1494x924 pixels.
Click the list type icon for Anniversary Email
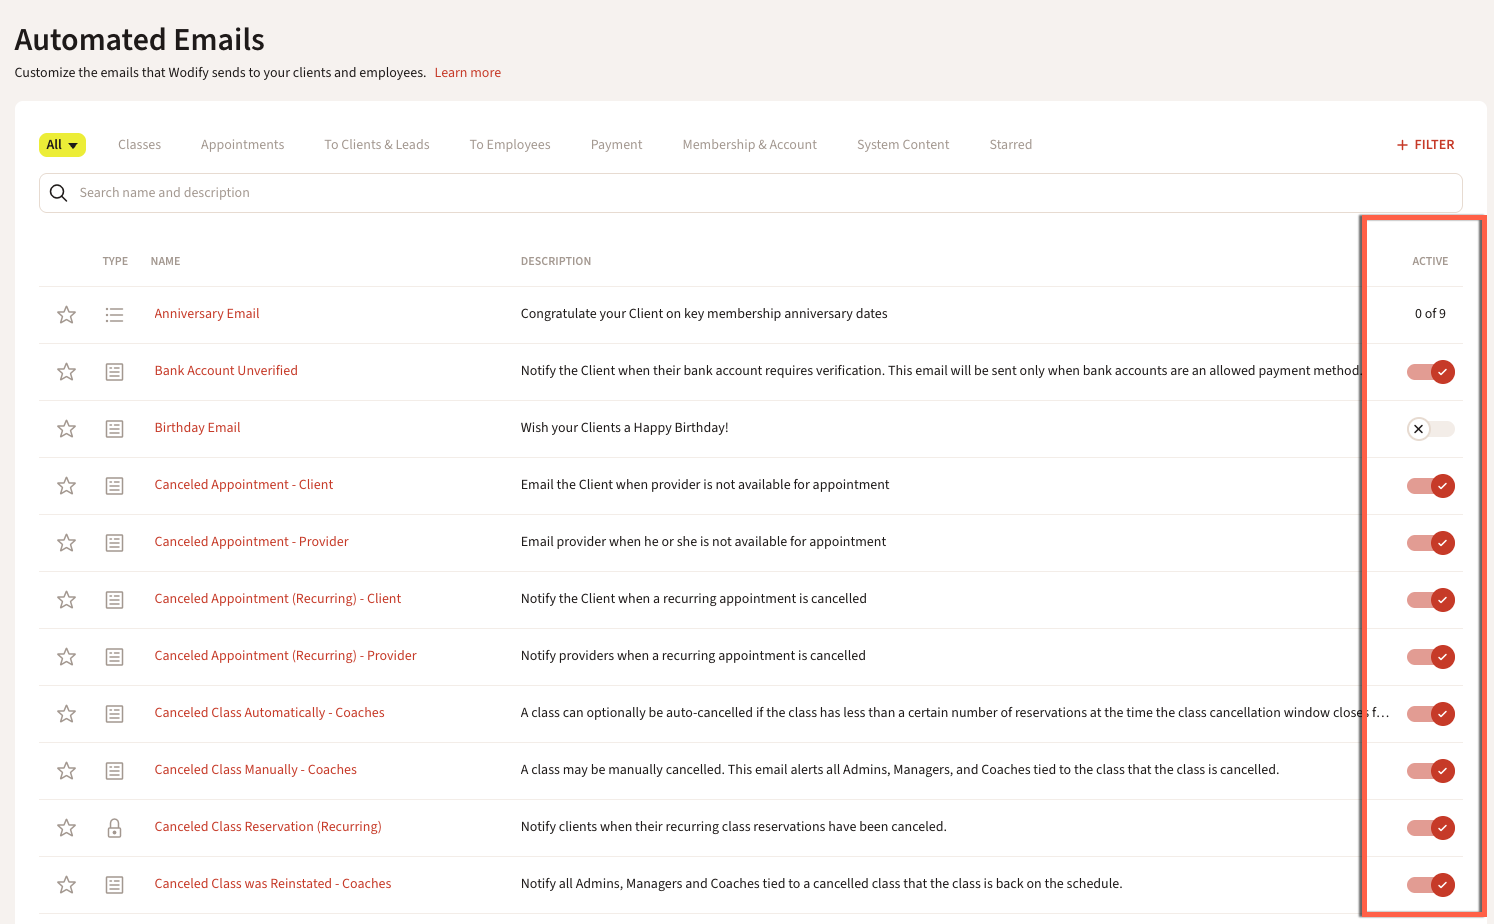(114, 315)
